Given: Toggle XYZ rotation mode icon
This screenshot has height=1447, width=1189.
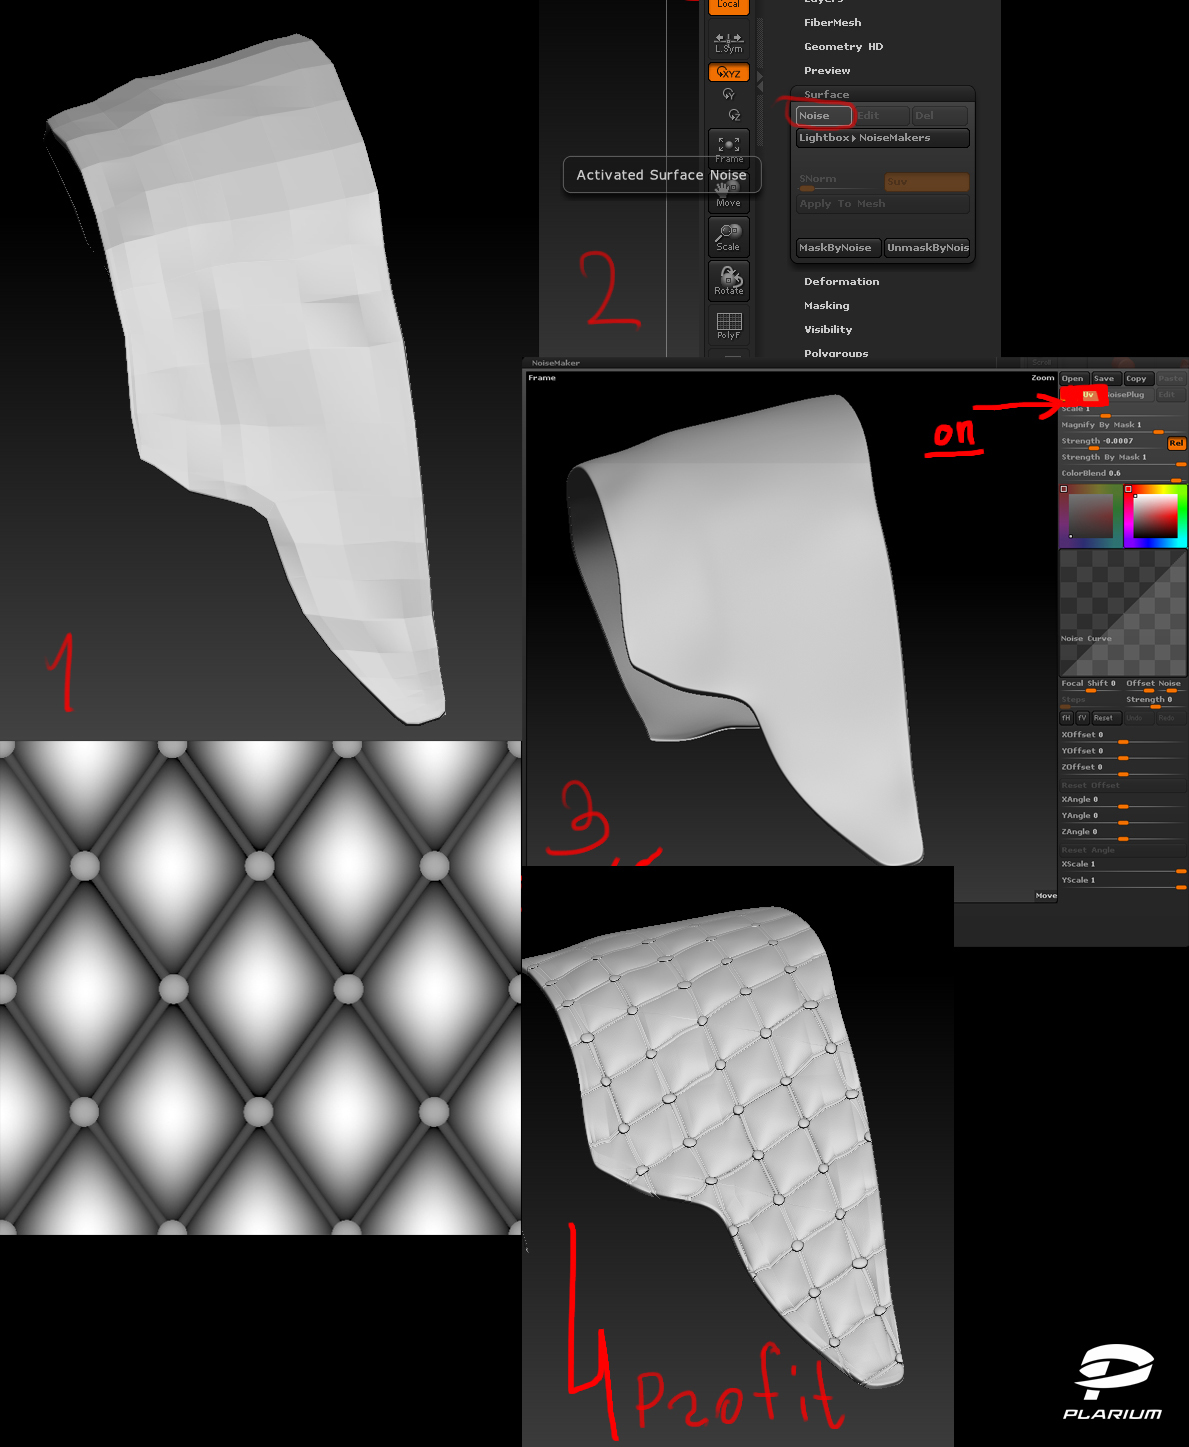Looking at the screenshot, I should point(728,72).
